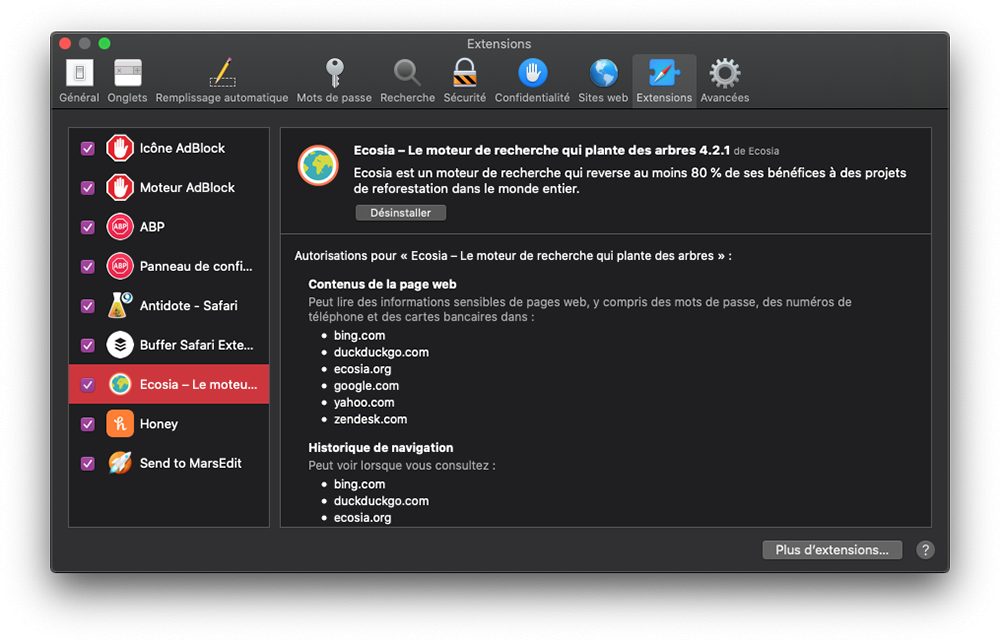1000x640 pixels.
Task: Select the Extensions compass pane
Action: click(664, 80)
